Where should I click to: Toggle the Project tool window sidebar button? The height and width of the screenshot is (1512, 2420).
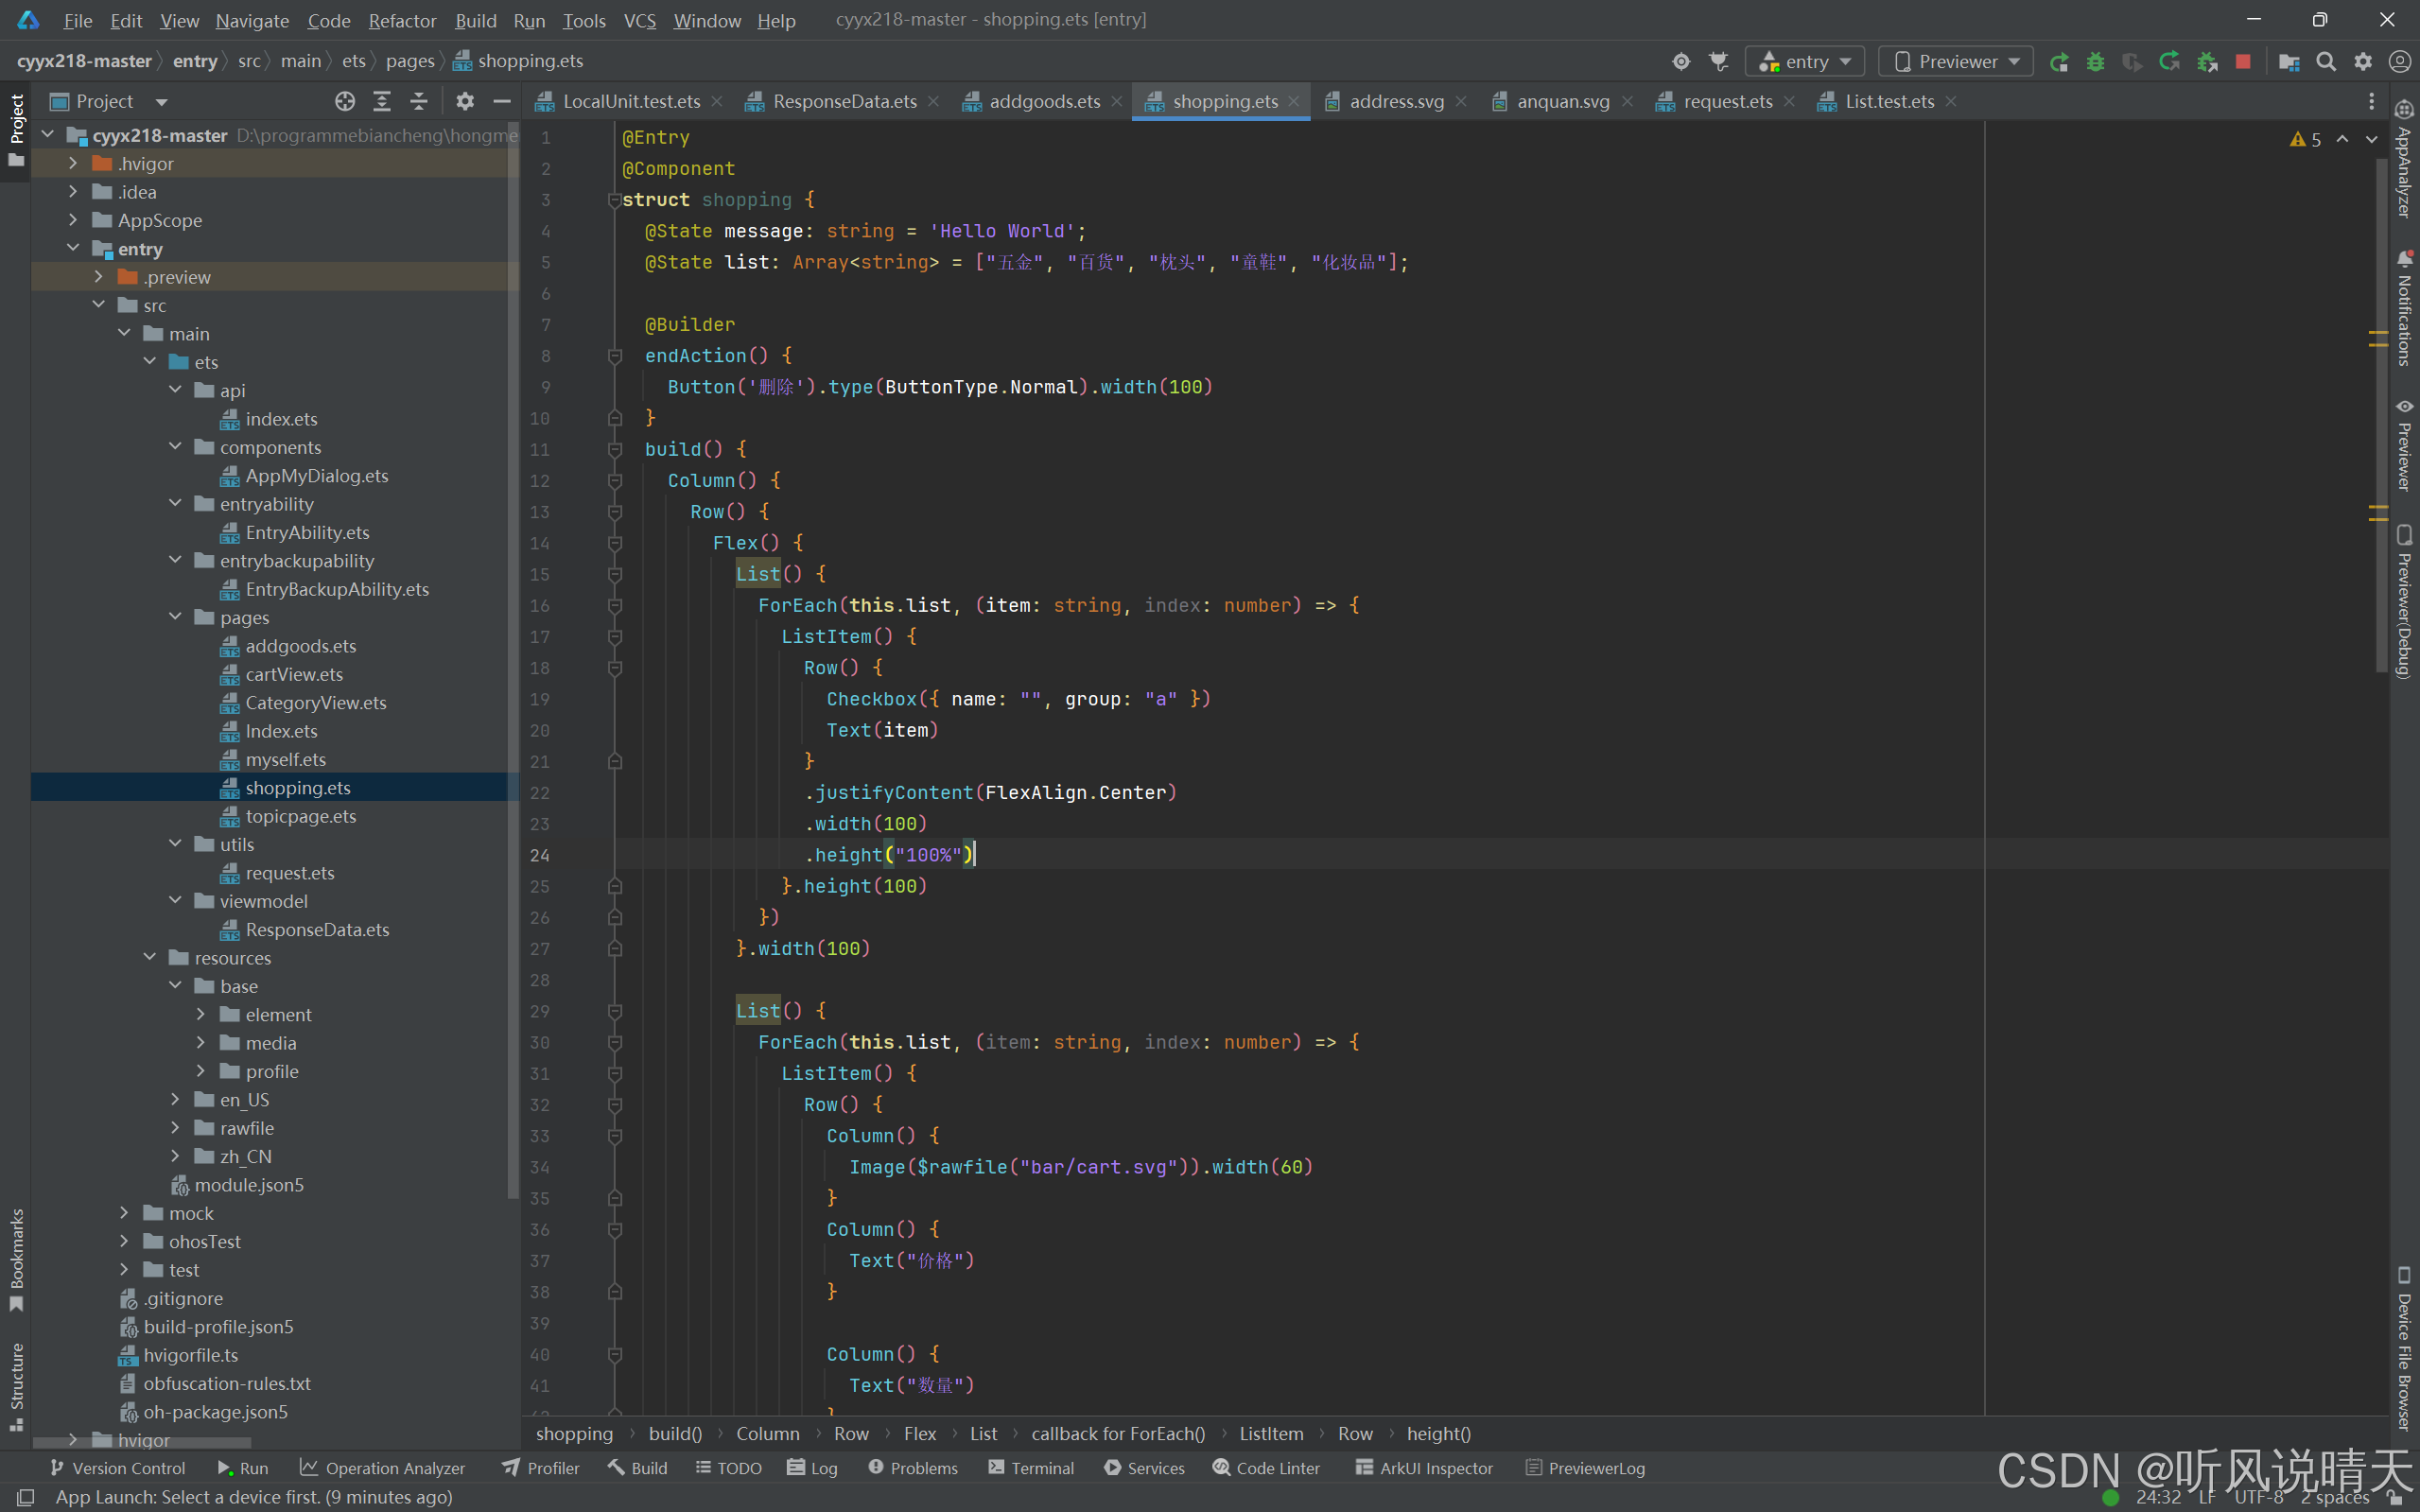click(x=16, y=130)
